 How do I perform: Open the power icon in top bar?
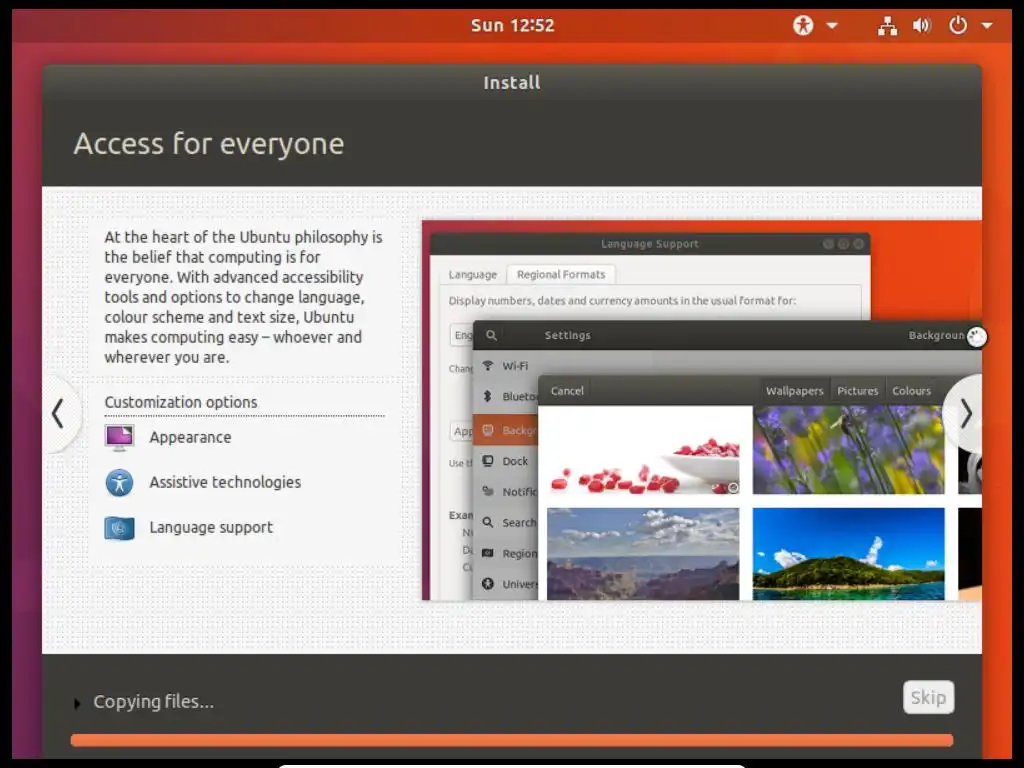957,25
